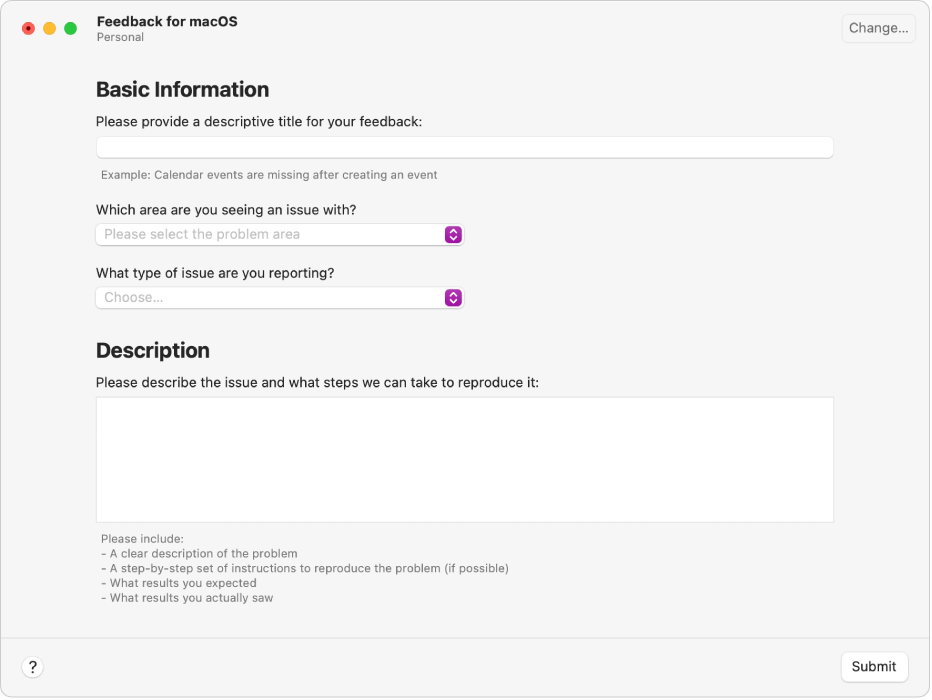The image size is (932, 700).
Task: Click the 'Personal' subtitle under the window title
Action: point(120,38)
